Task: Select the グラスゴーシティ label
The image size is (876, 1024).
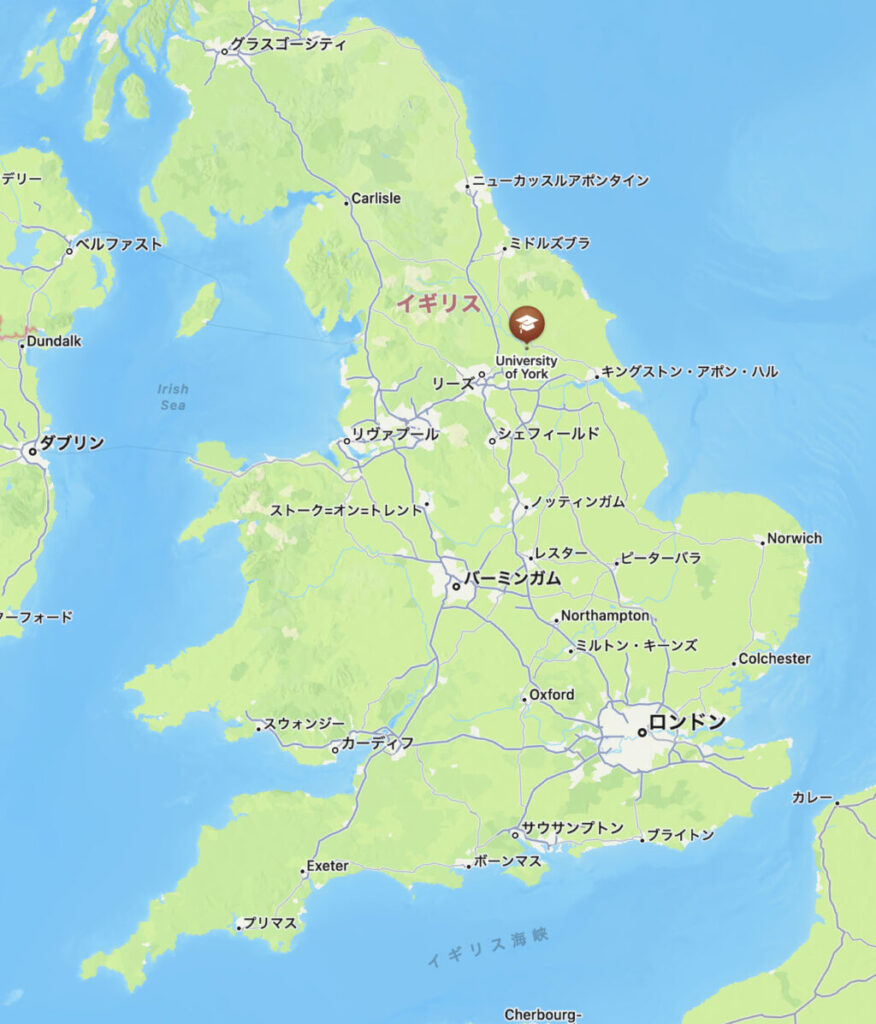Action: pyautogui.click(x=288, y=44)
